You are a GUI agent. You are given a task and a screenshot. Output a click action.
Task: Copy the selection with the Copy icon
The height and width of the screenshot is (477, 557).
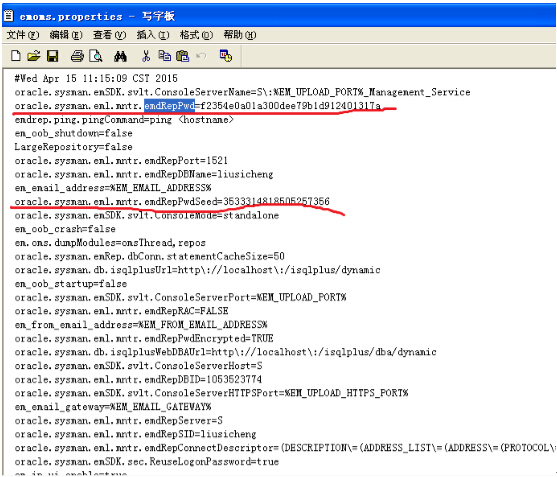[164, 56]
